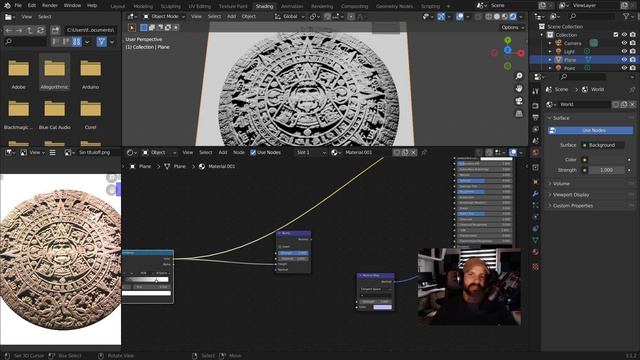The image size is (640, 360).
Task: Go back in the file browser
Action: [x=9, y=30]
